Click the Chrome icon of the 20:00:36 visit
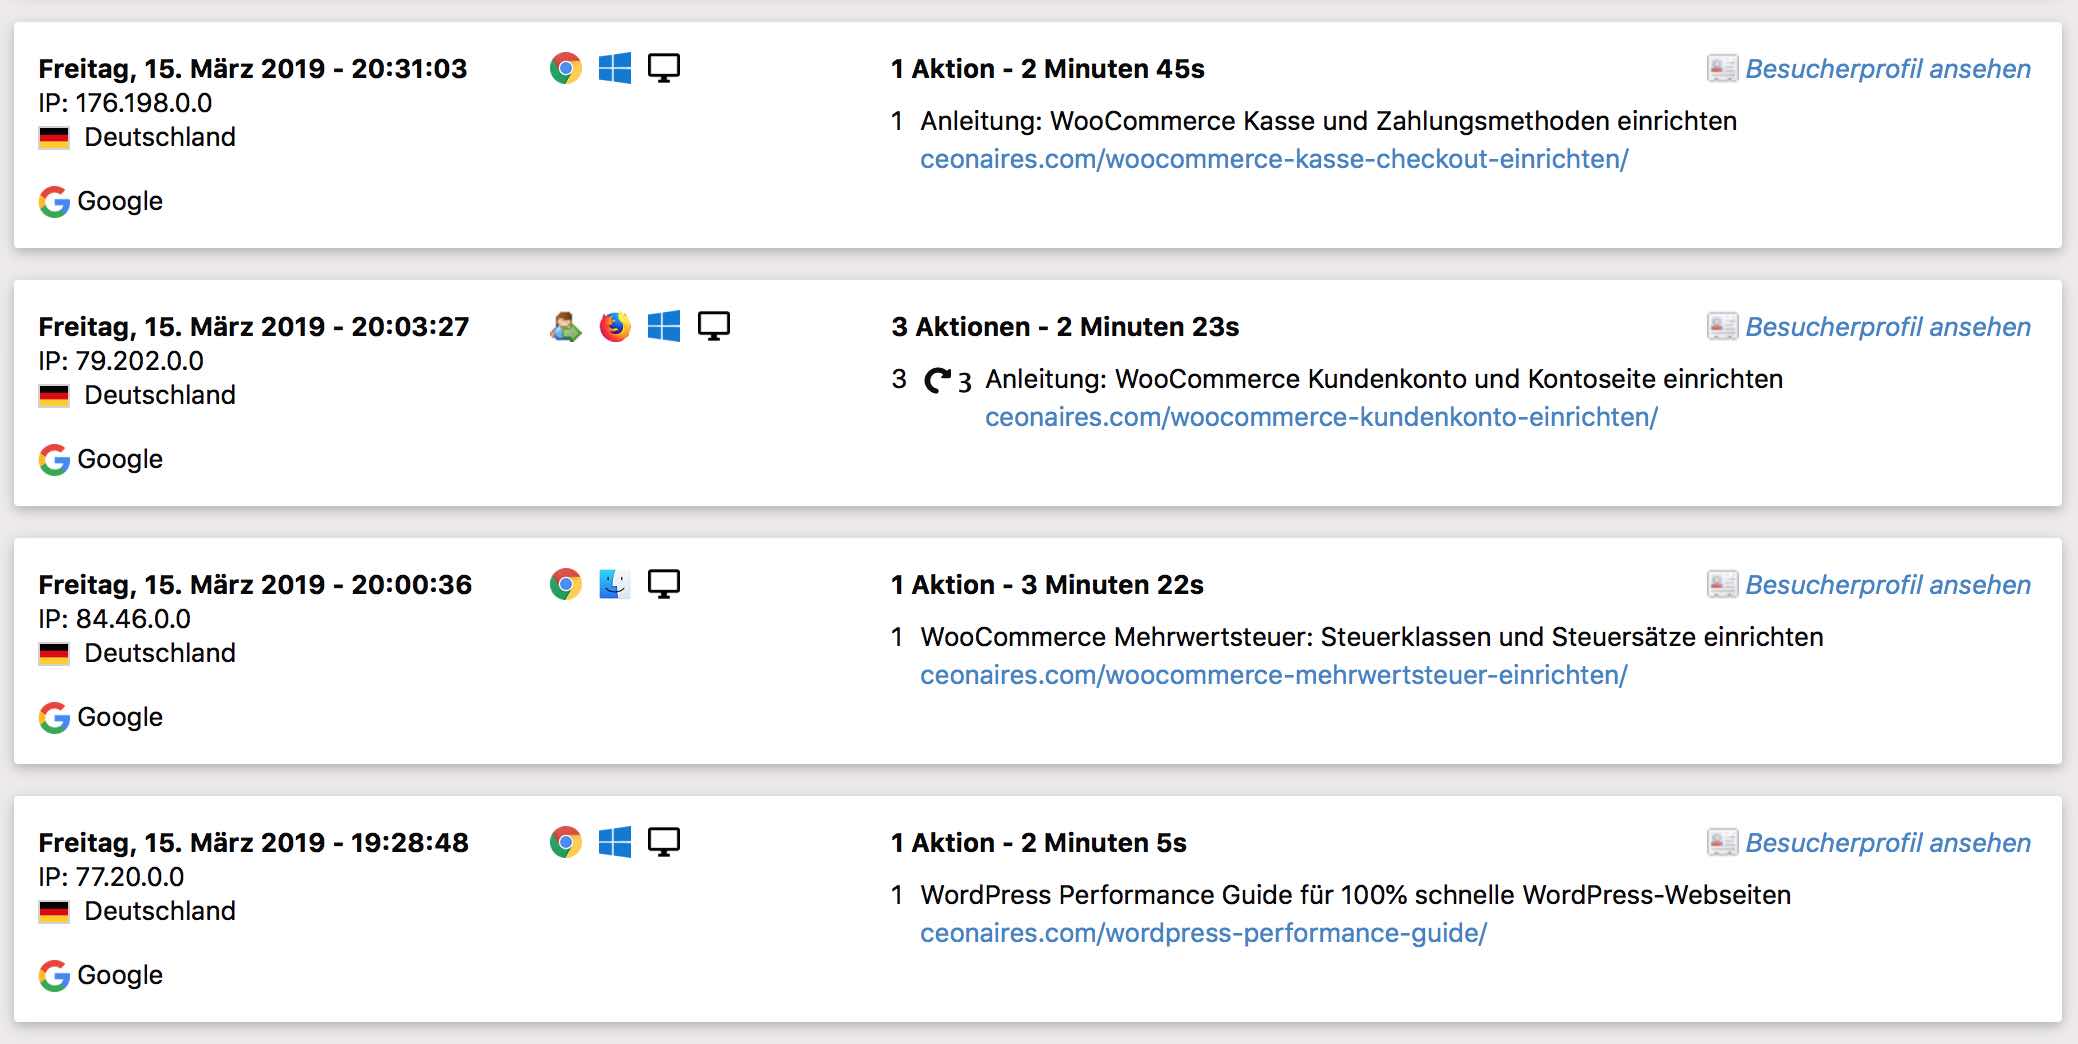Screen dimensions: 2078x1044 [x=563, y=583]
